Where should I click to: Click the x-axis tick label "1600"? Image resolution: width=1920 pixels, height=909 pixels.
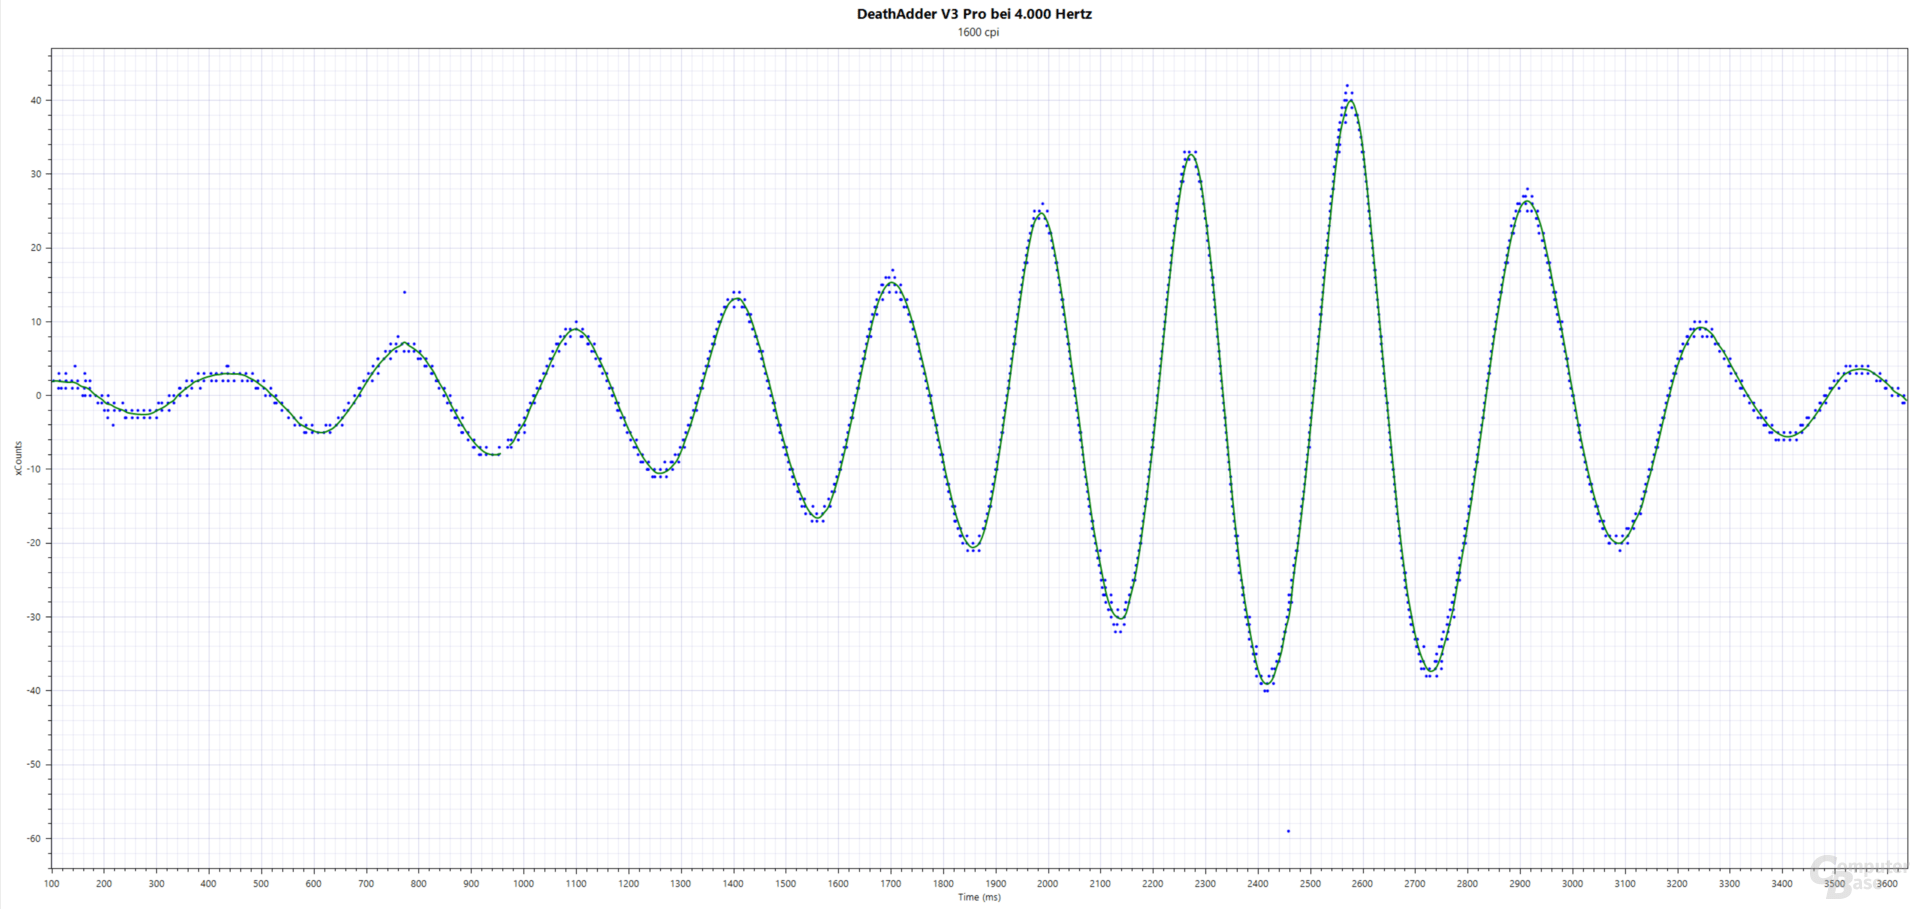point(838,884)
